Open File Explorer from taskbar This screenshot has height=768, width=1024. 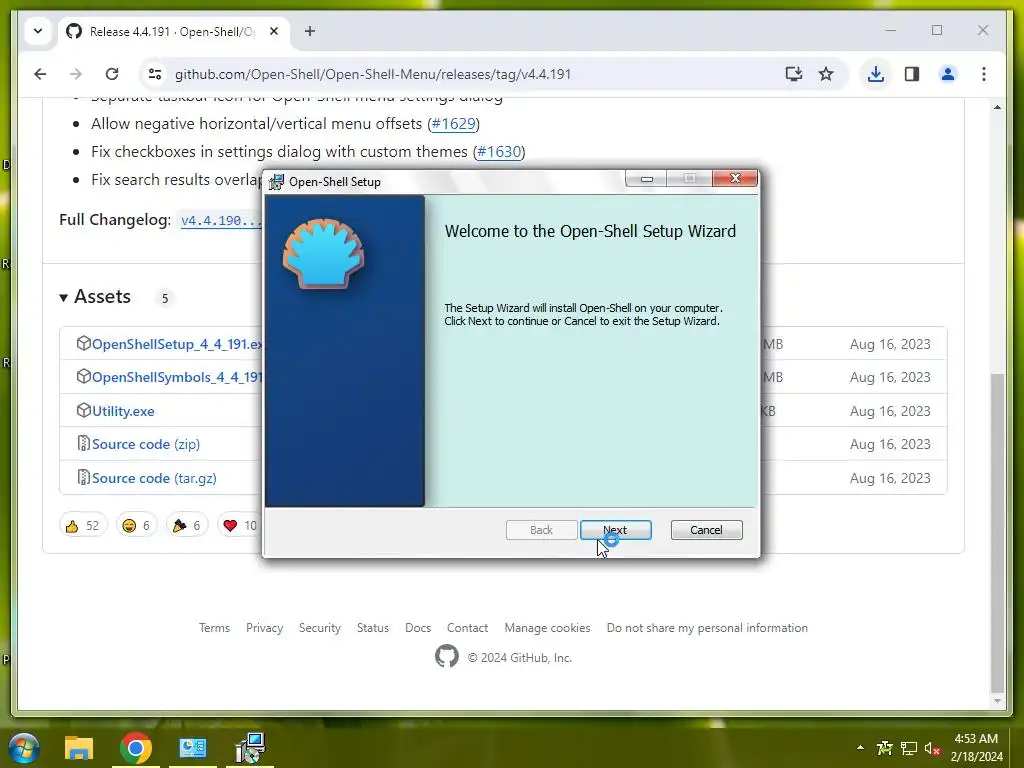79,748
